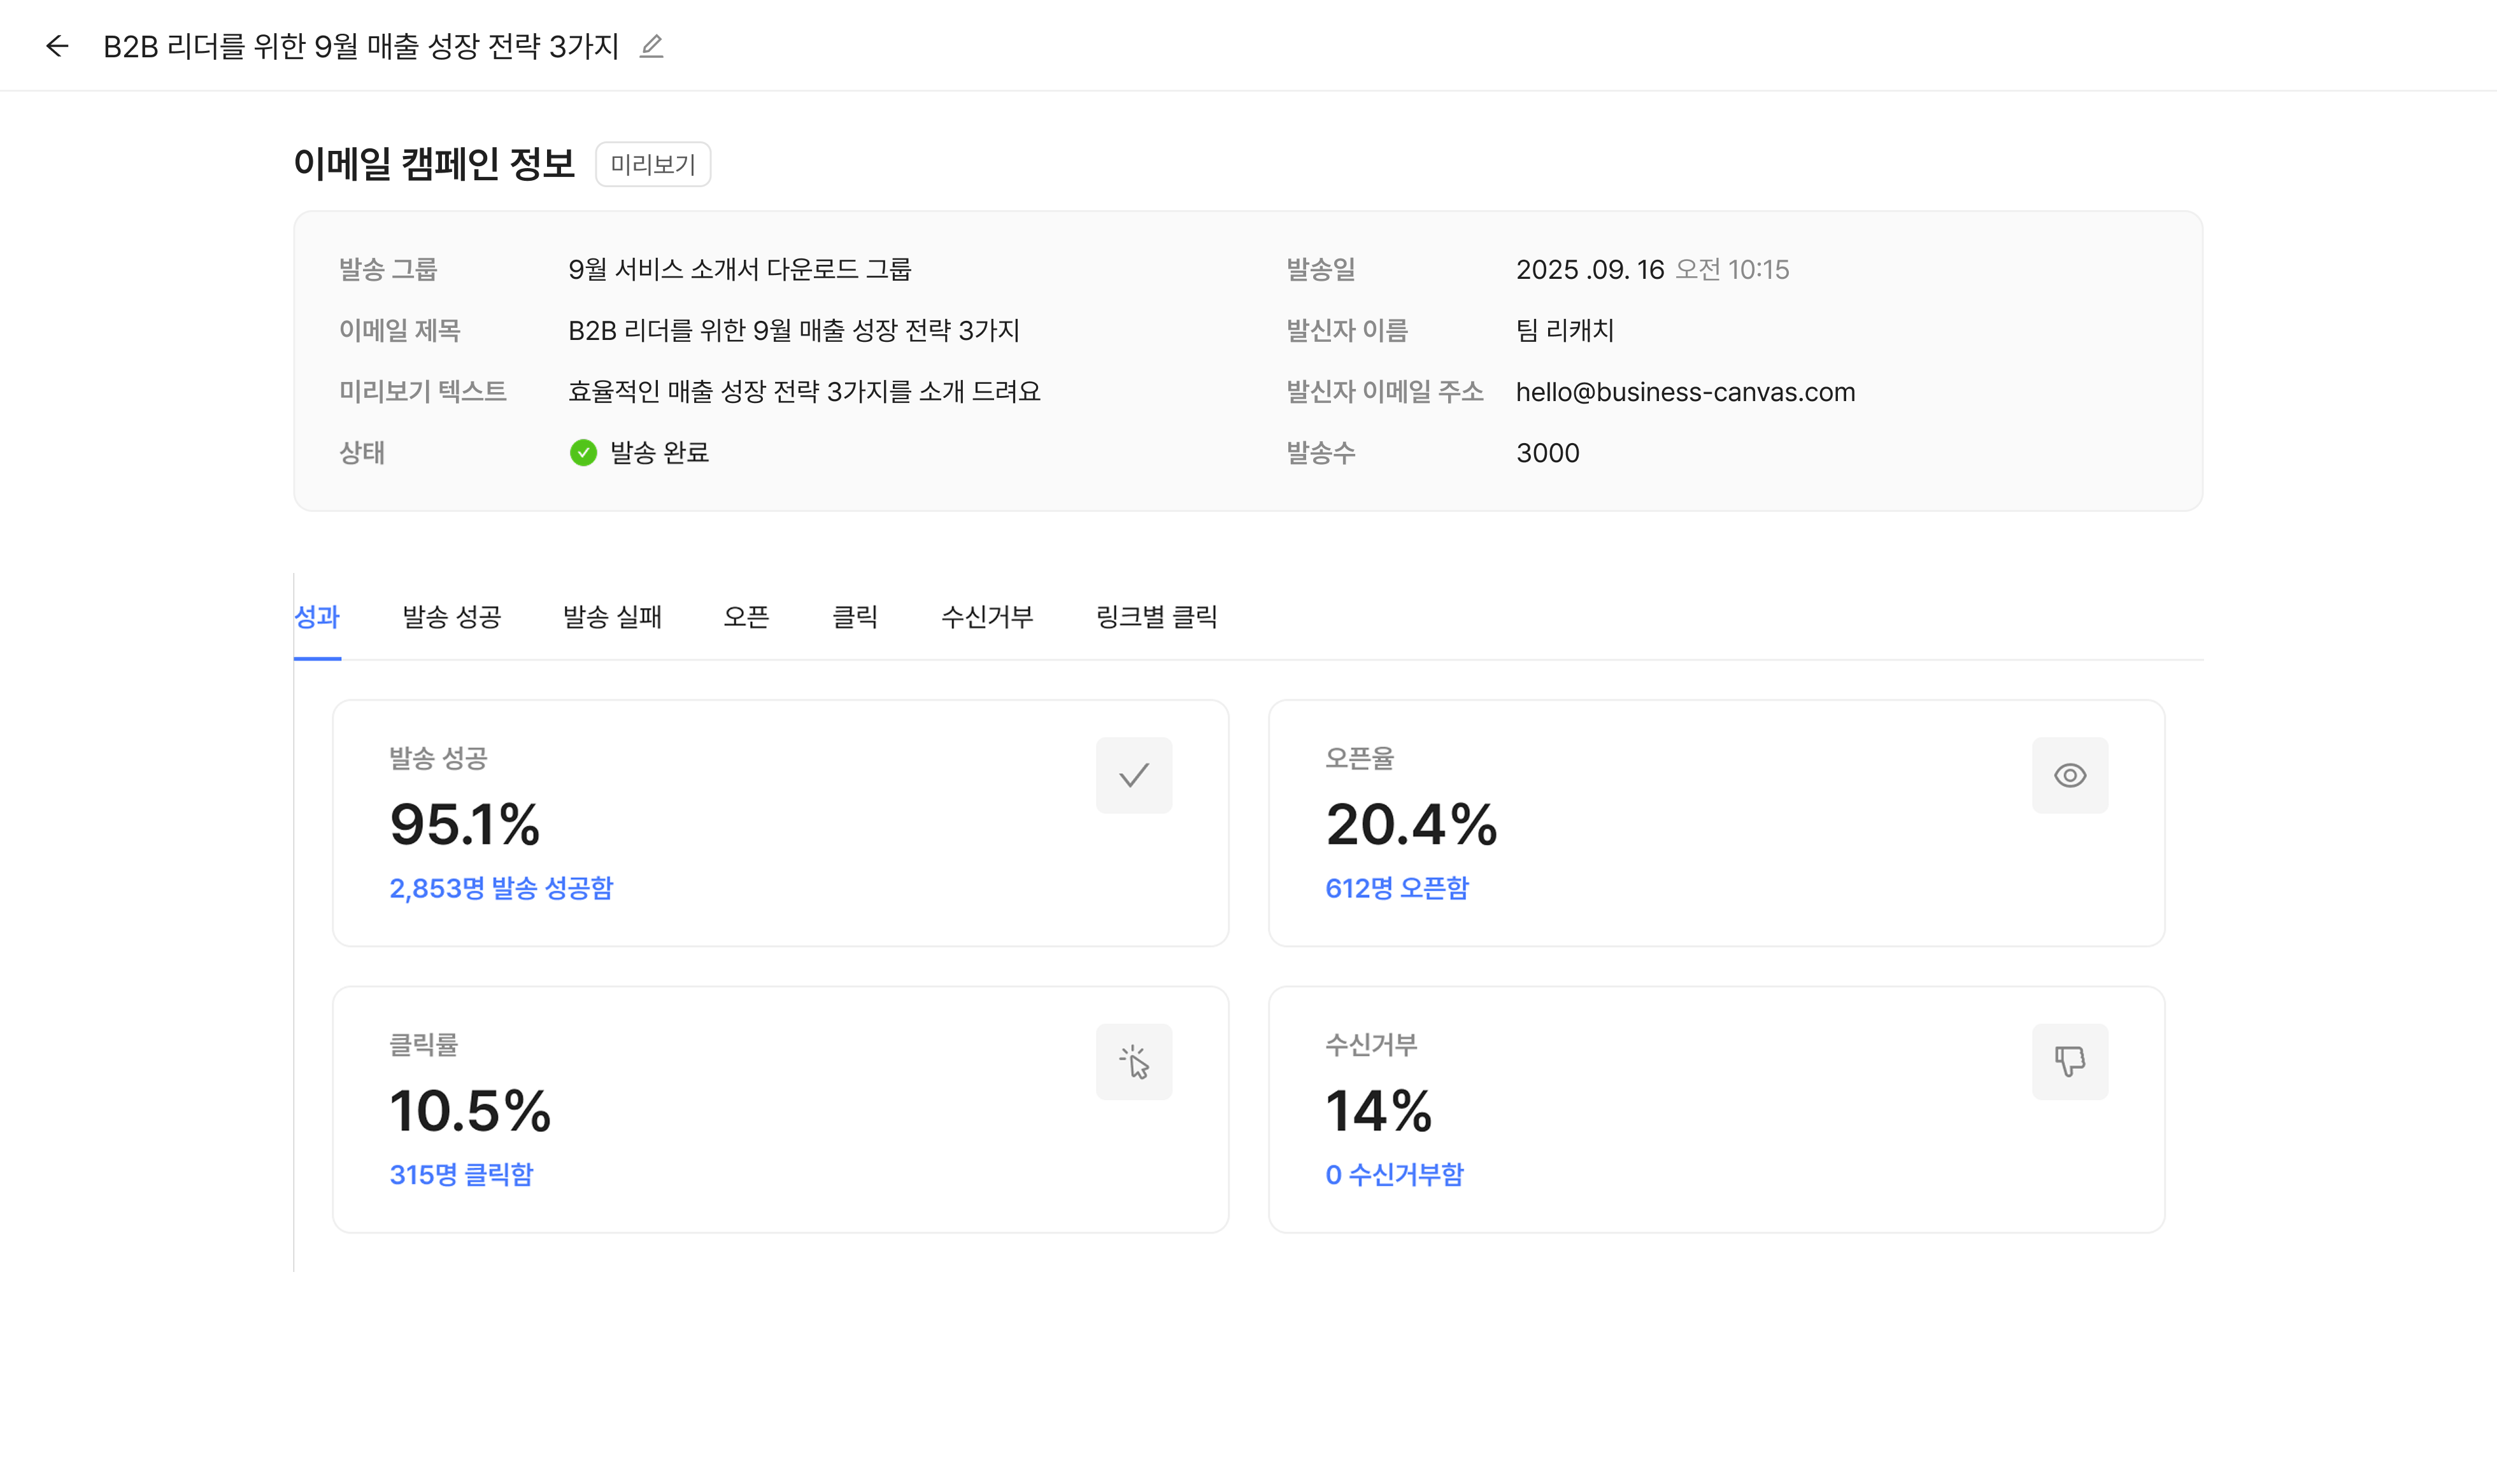This screenshot has width=2497, height=1484.
Task: Open the 수신거부 tab
Action: point(986,617)
